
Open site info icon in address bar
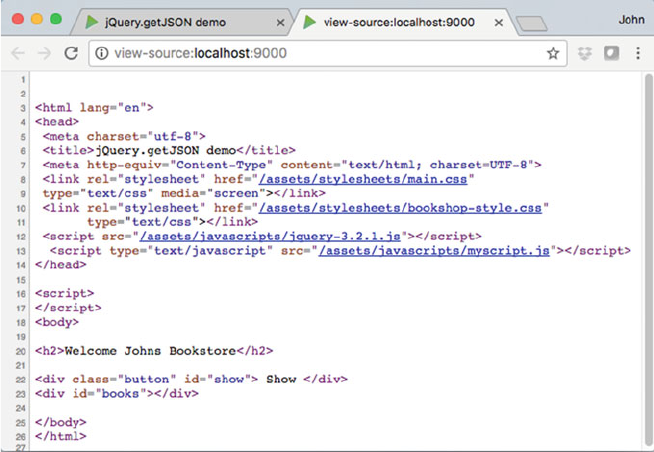101,53
